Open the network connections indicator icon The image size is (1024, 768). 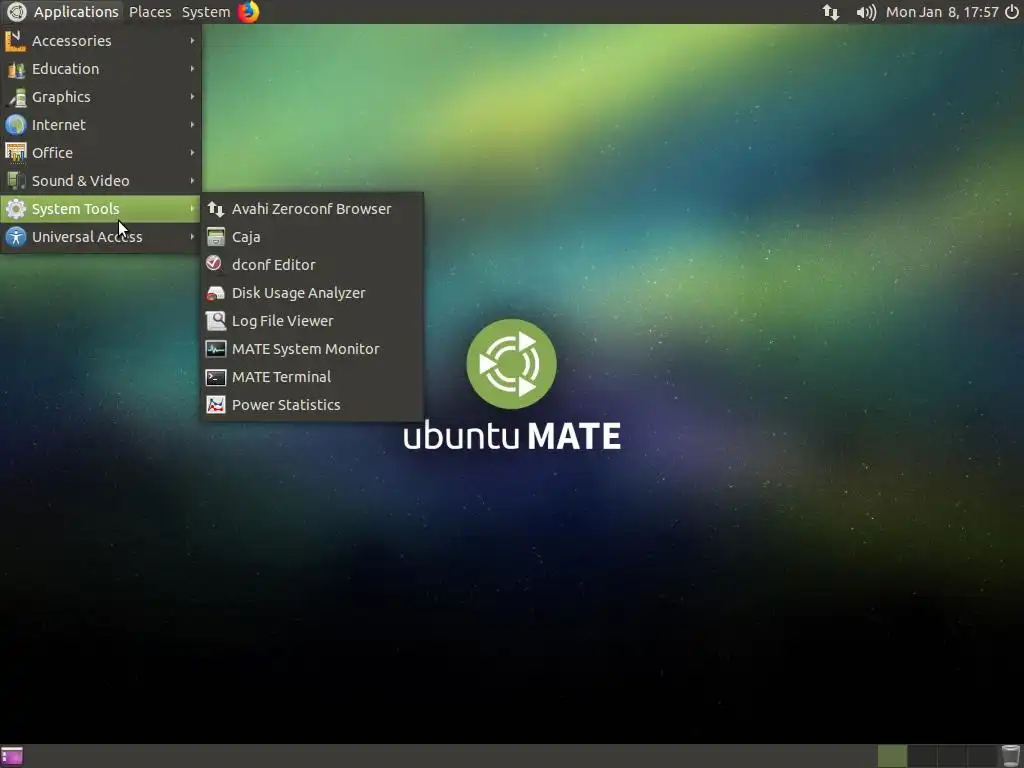click(831, 12)
